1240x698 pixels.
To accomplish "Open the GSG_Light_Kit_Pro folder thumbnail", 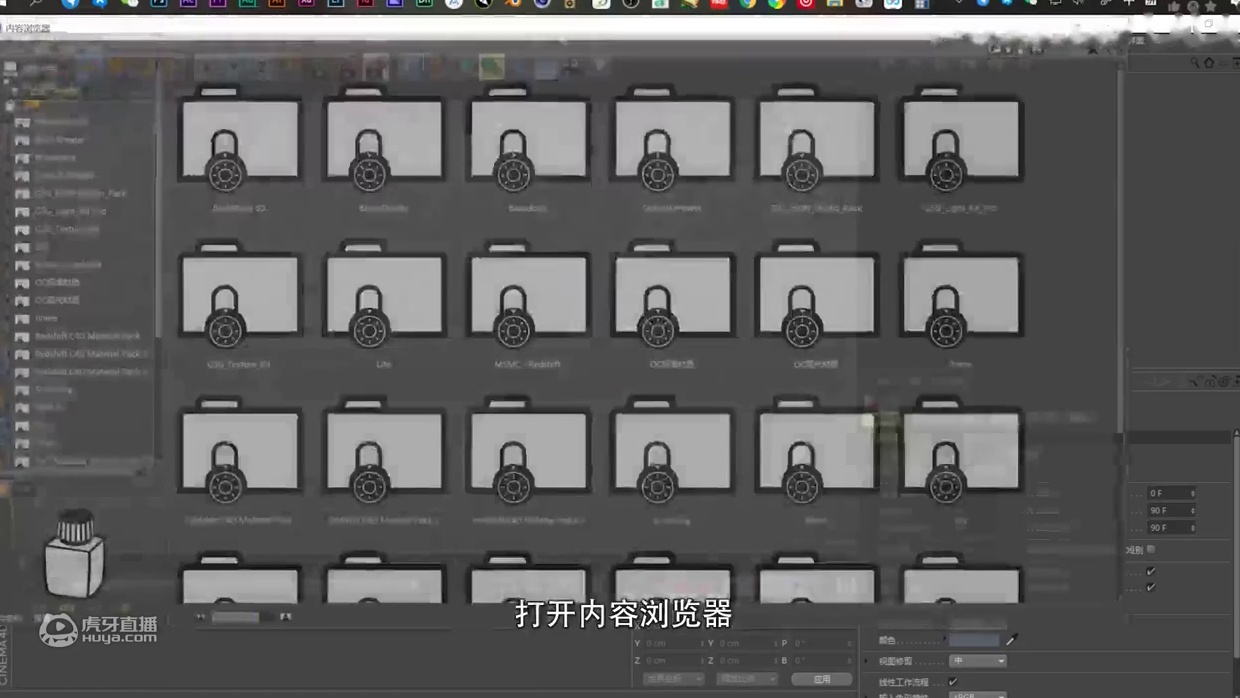I will tap(960, 138).
